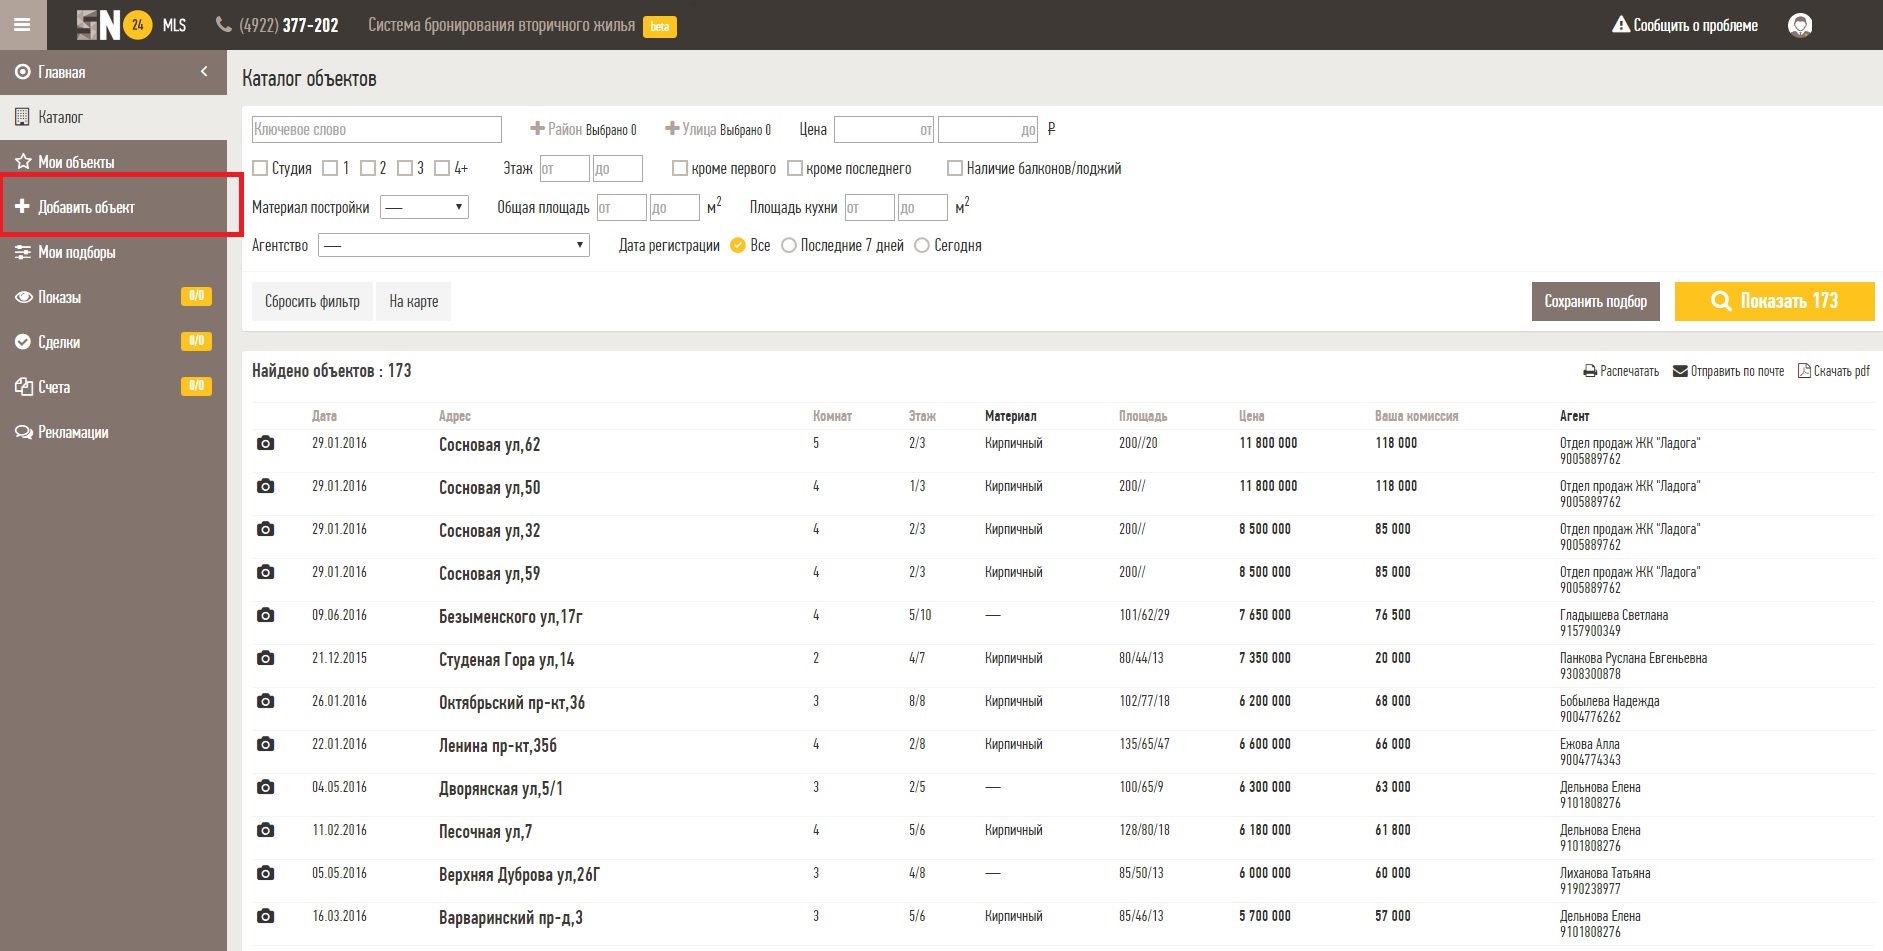
Task: Click the Ключевое слово search field
Action: [x=376, y=129]
